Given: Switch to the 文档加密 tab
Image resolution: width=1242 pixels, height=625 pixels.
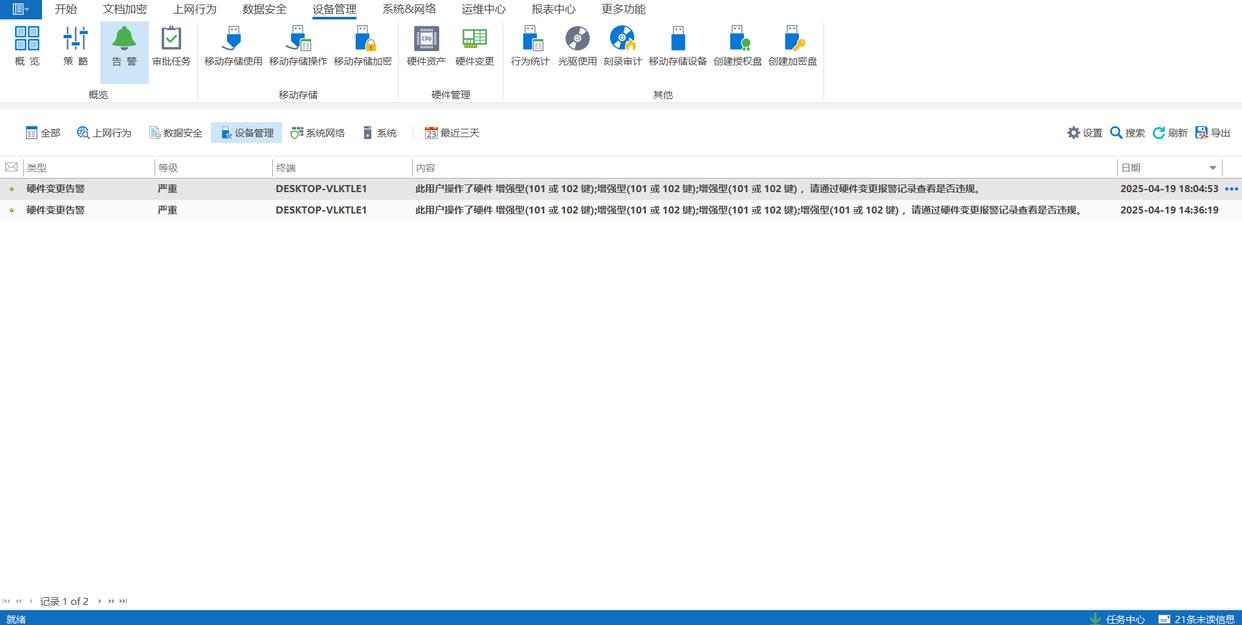Looking at the screenshot, I should click(125, 9).
